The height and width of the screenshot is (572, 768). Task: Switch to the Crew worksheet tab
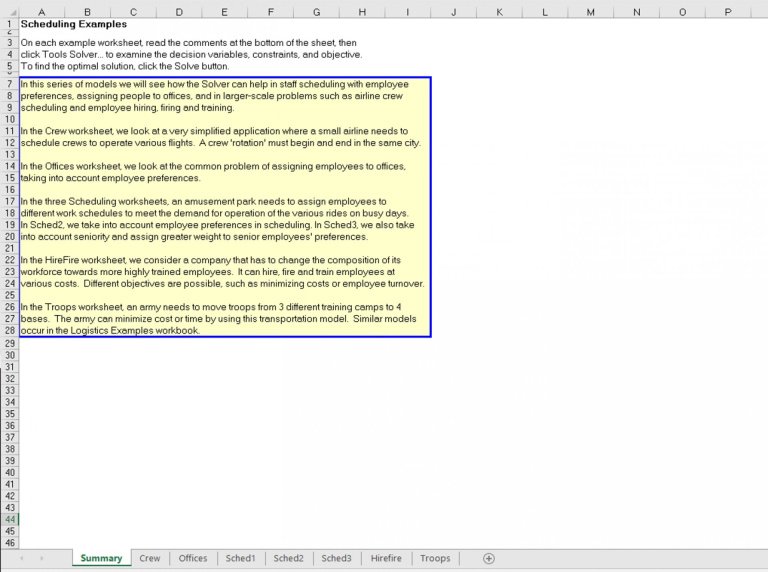point(149,558)
